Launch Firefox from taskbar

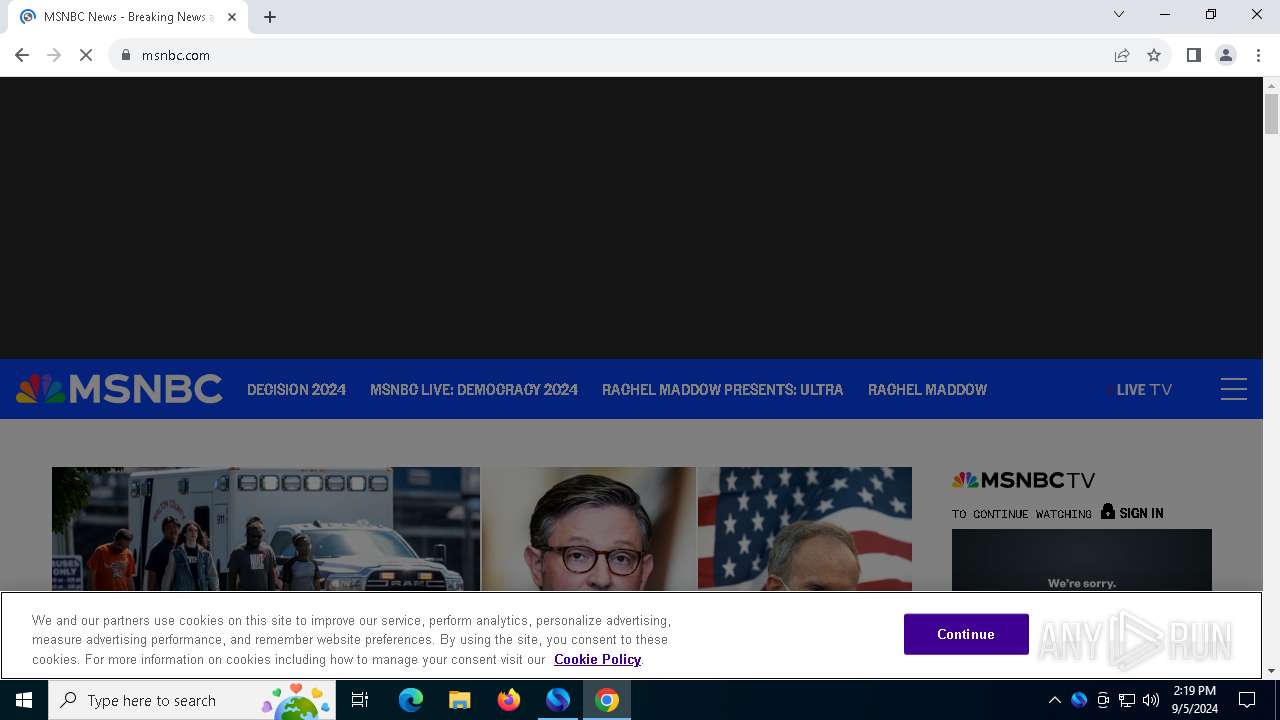(x=509, y=700)
